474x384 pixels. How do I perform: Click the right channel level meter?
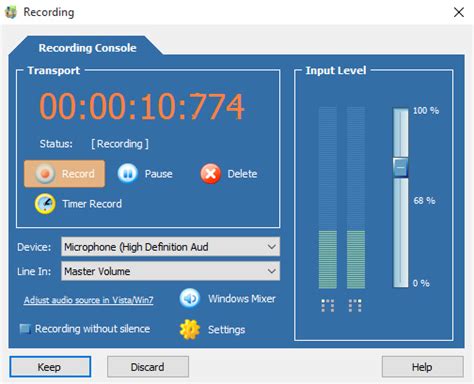pyautogui.click(x=356, y=198)
